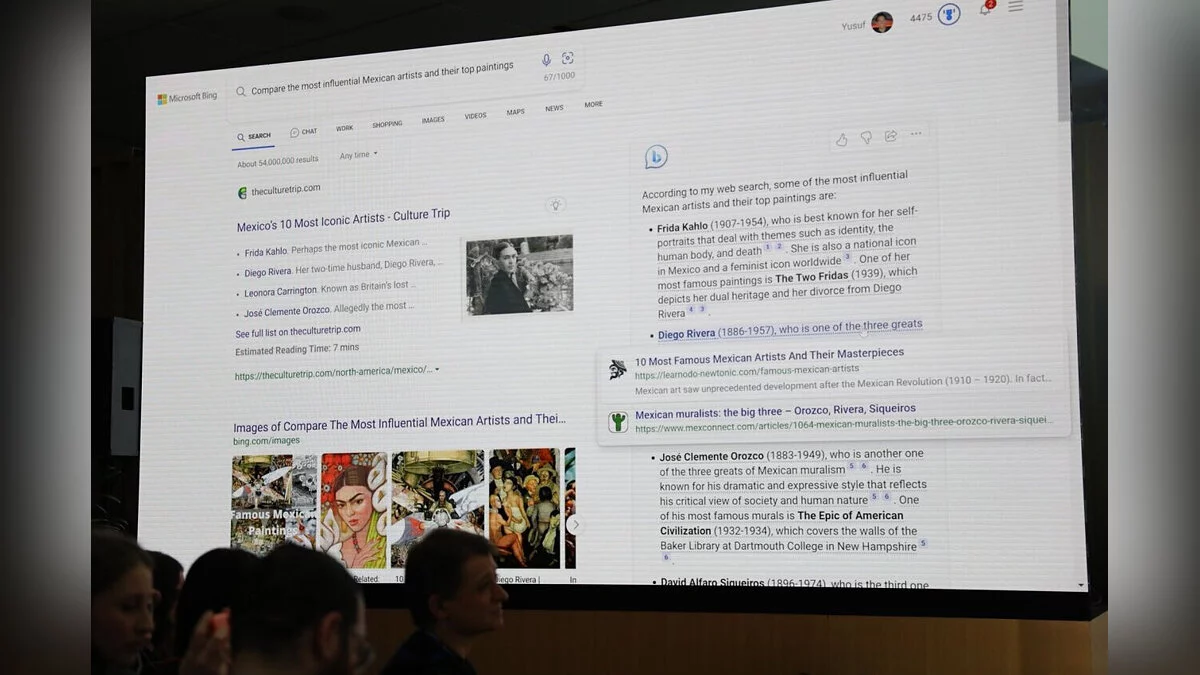Open 10 Most Famous Mexican Artists And Their Masterpieces
1200x675 pixels.
pos(769,355)
